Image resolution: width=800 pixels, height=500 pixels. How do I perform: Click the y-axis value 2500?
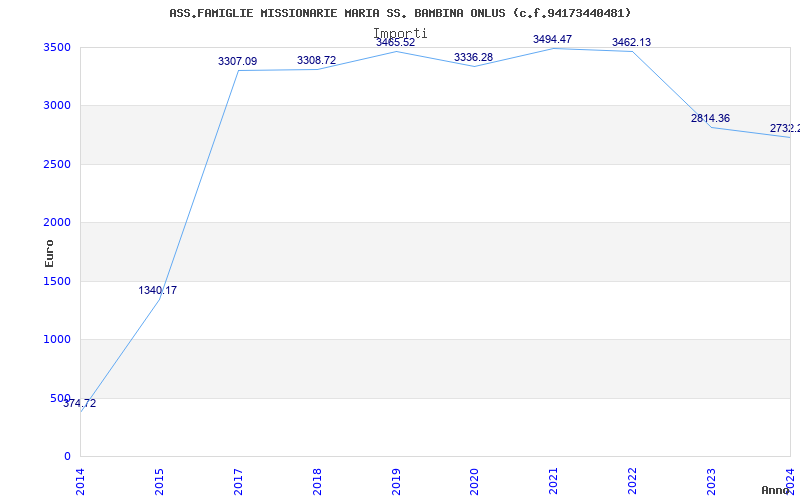coord(59,164)
